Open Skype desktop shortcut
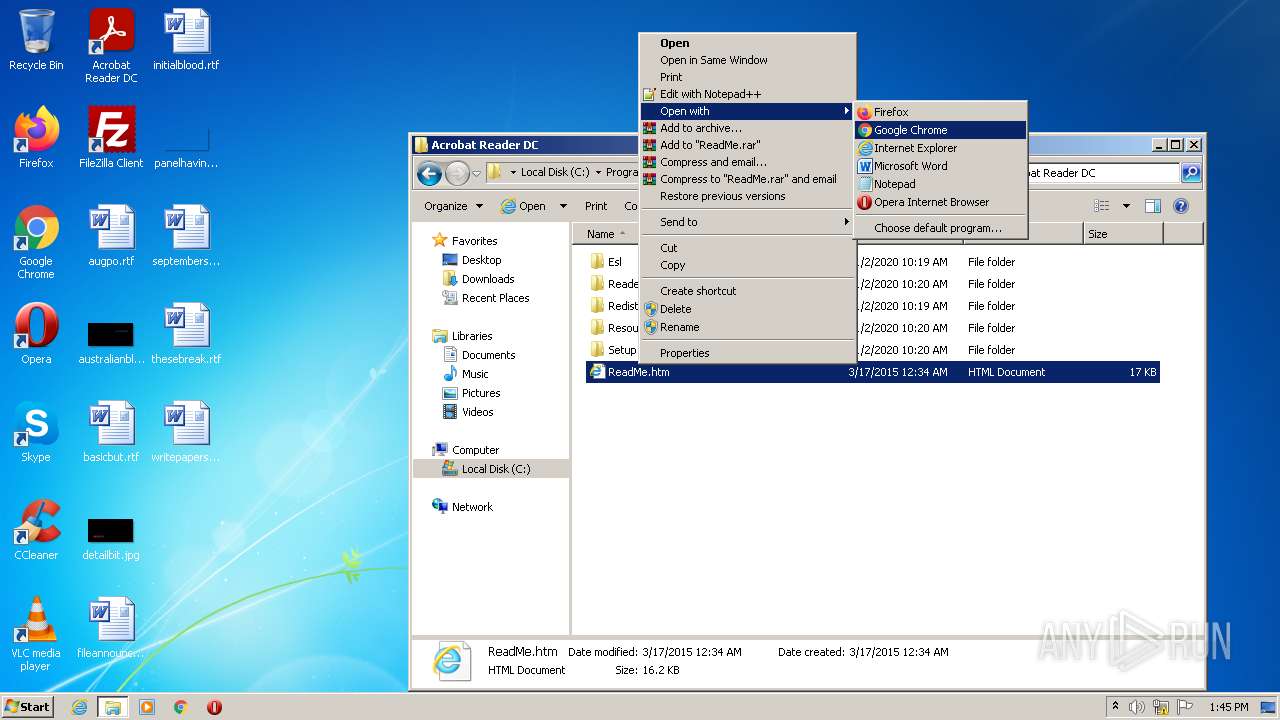Image resolution: width=1280 pixels, height=720 pixels. (x=36, y=432)
